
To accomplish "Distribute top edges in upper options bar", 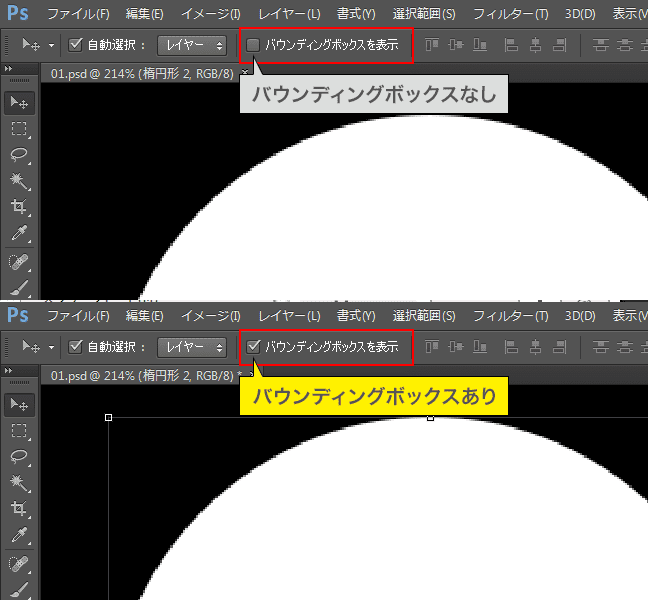I will (x=600, y=45).
